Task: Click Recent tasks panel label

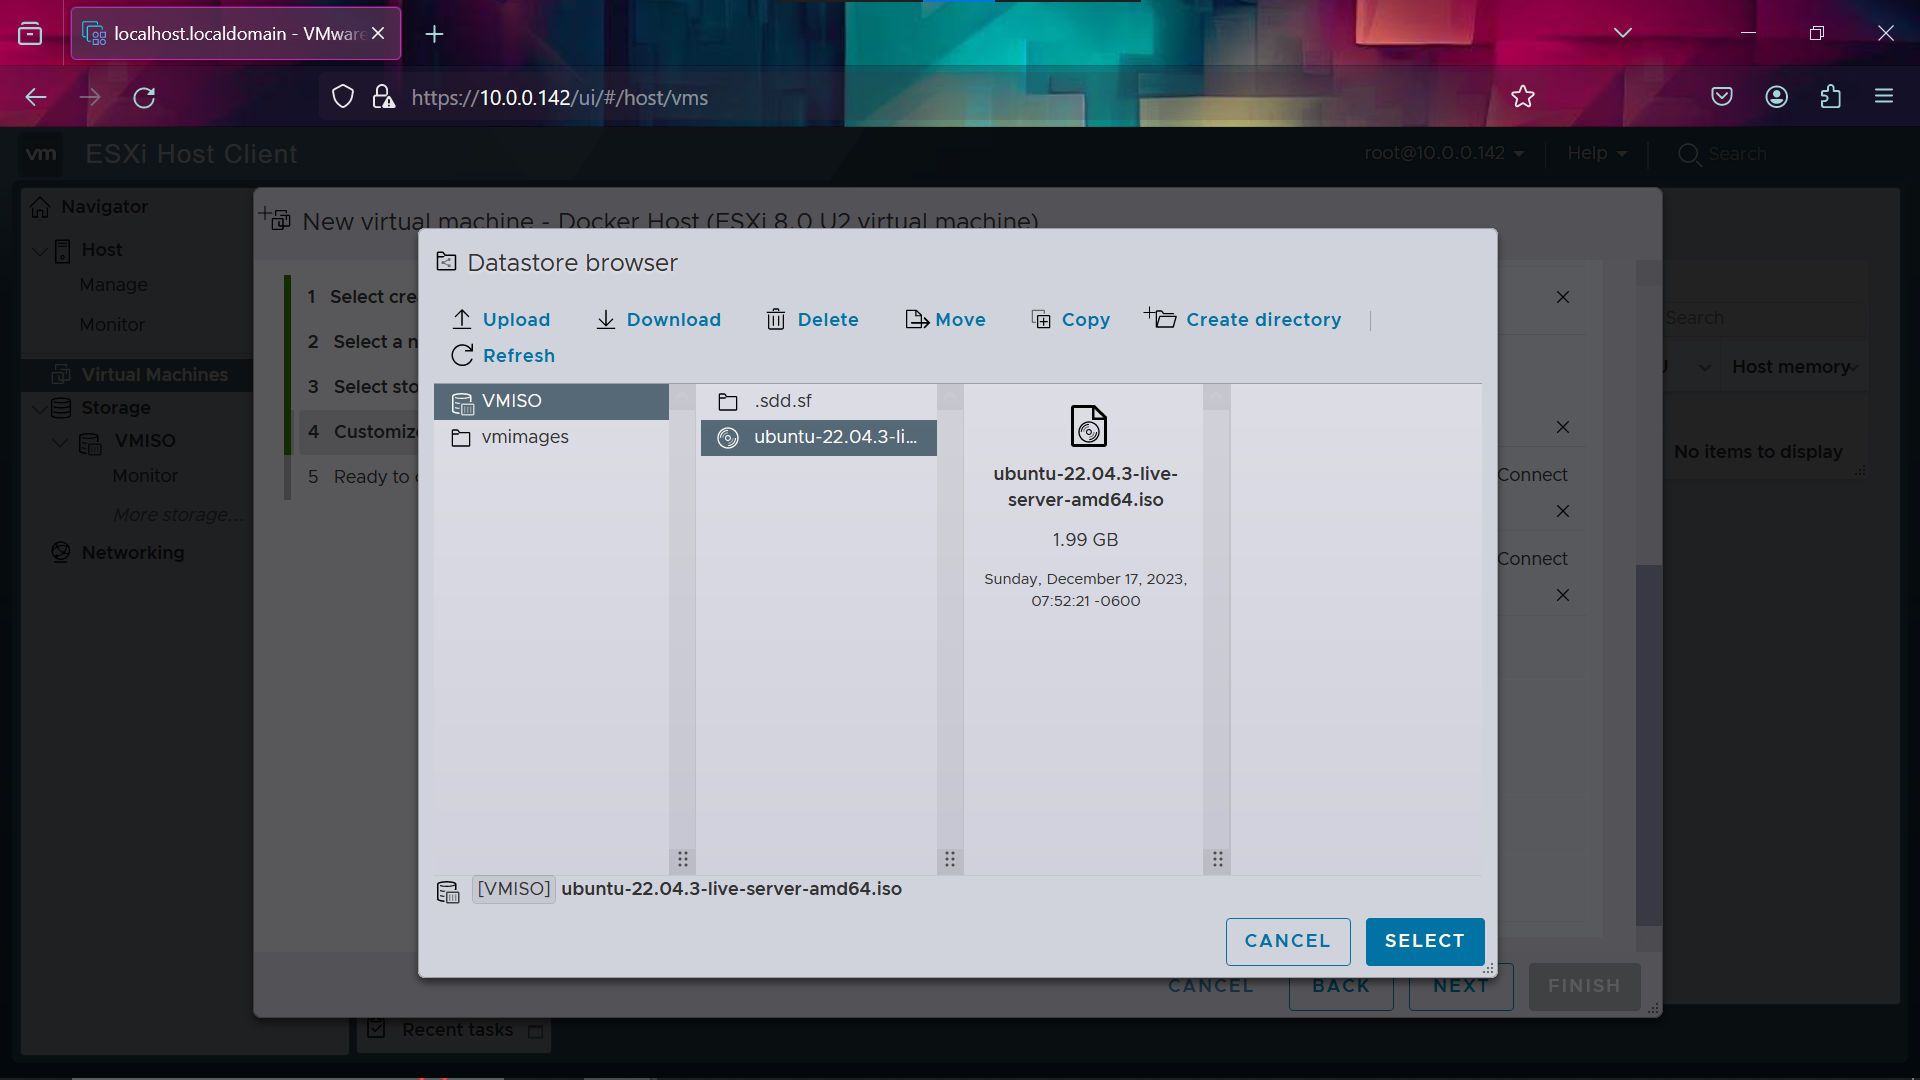Action: click(457, 1030)
